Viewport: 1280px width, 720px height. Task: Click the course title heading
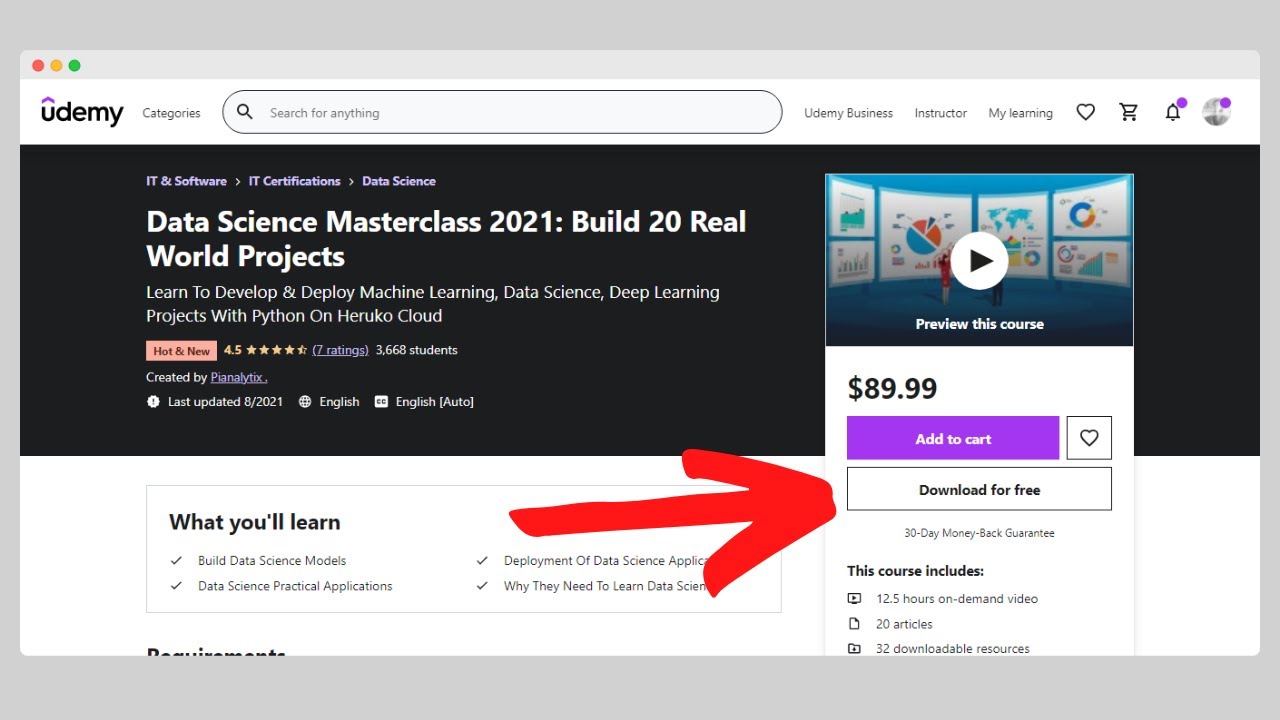446,238
